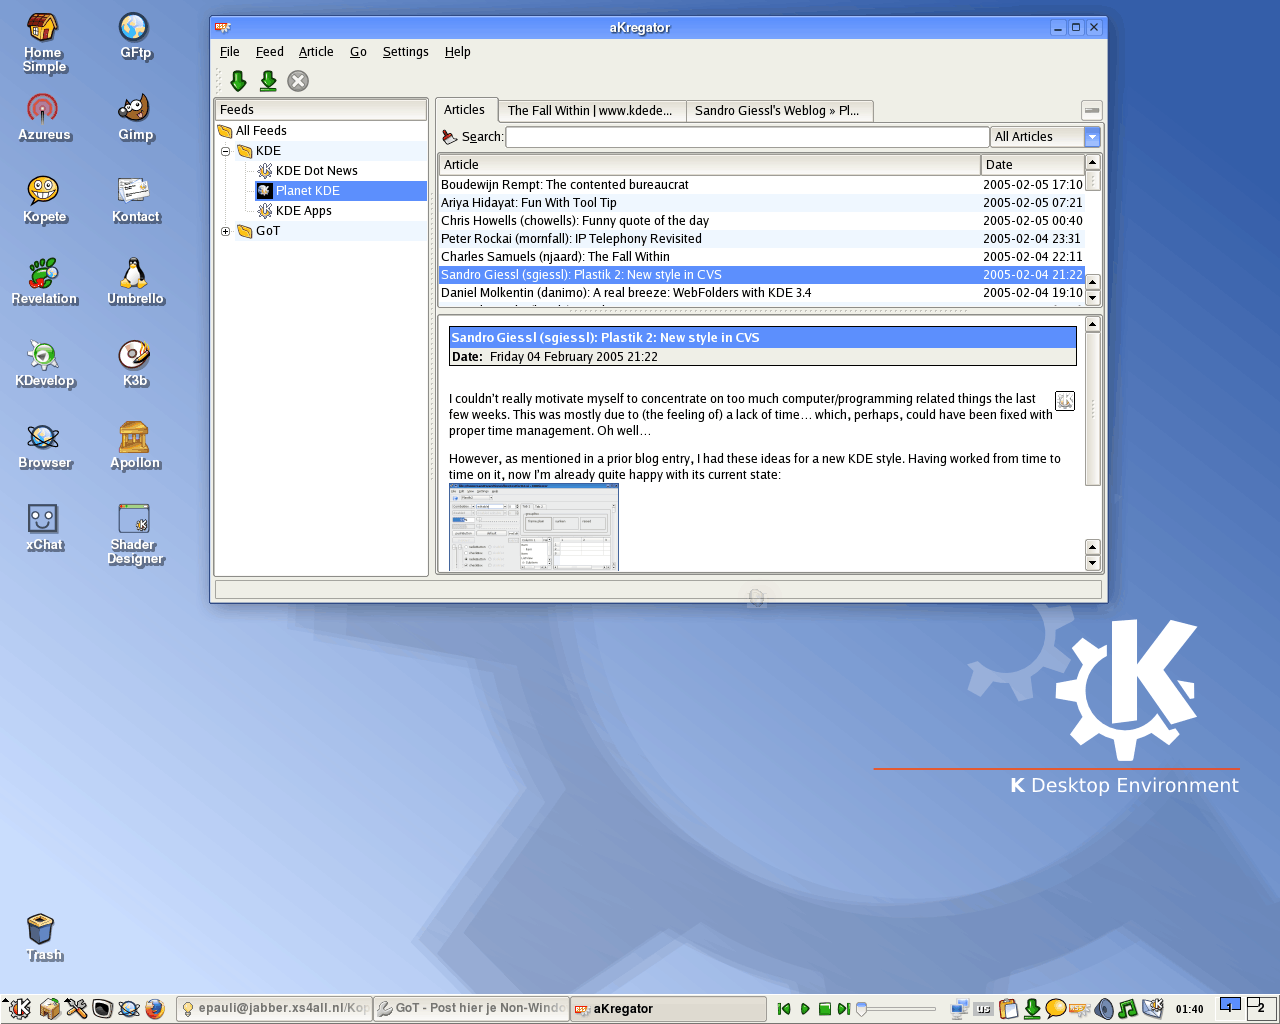
Task: Open the Feed menu
Action: (x=270, y=52)
